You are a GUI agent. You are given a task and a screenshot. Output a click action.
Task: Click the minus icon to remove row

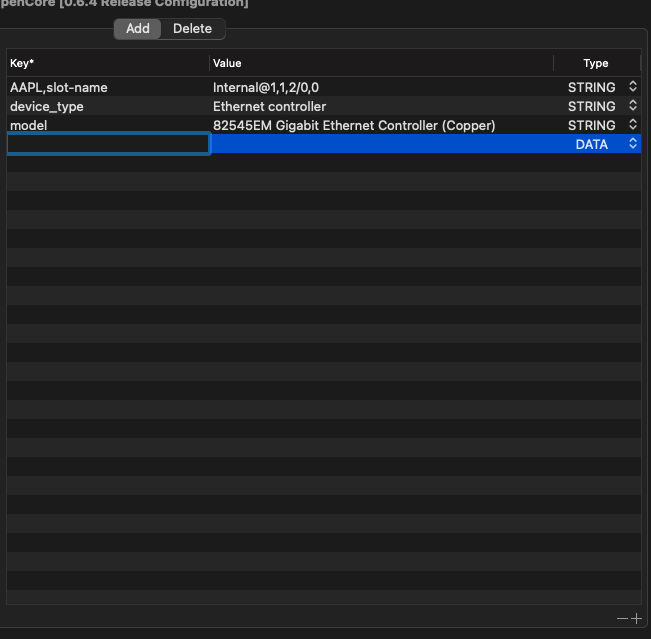(x=622, y=619)
